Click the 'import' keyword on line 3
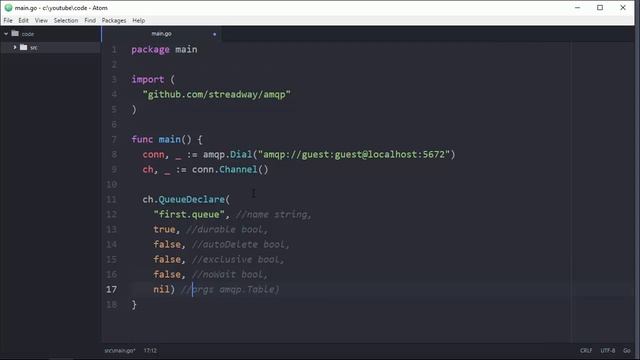Screen dimensions: 640x360 pyautogui.click(x=148, y=80)
